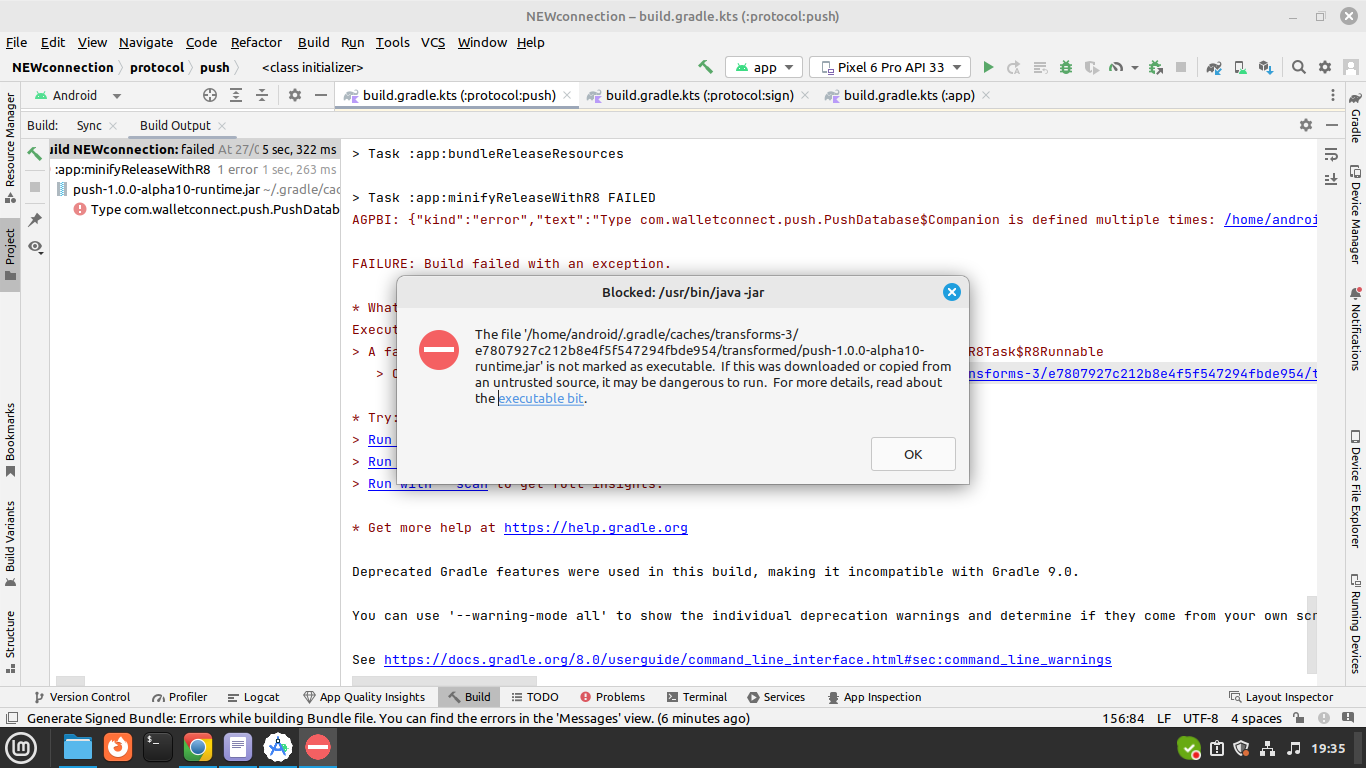This screenshot has height=768, width=1366.
Task: Open Android Studio settings gear in Build panel
Action: coord(1306,125)
